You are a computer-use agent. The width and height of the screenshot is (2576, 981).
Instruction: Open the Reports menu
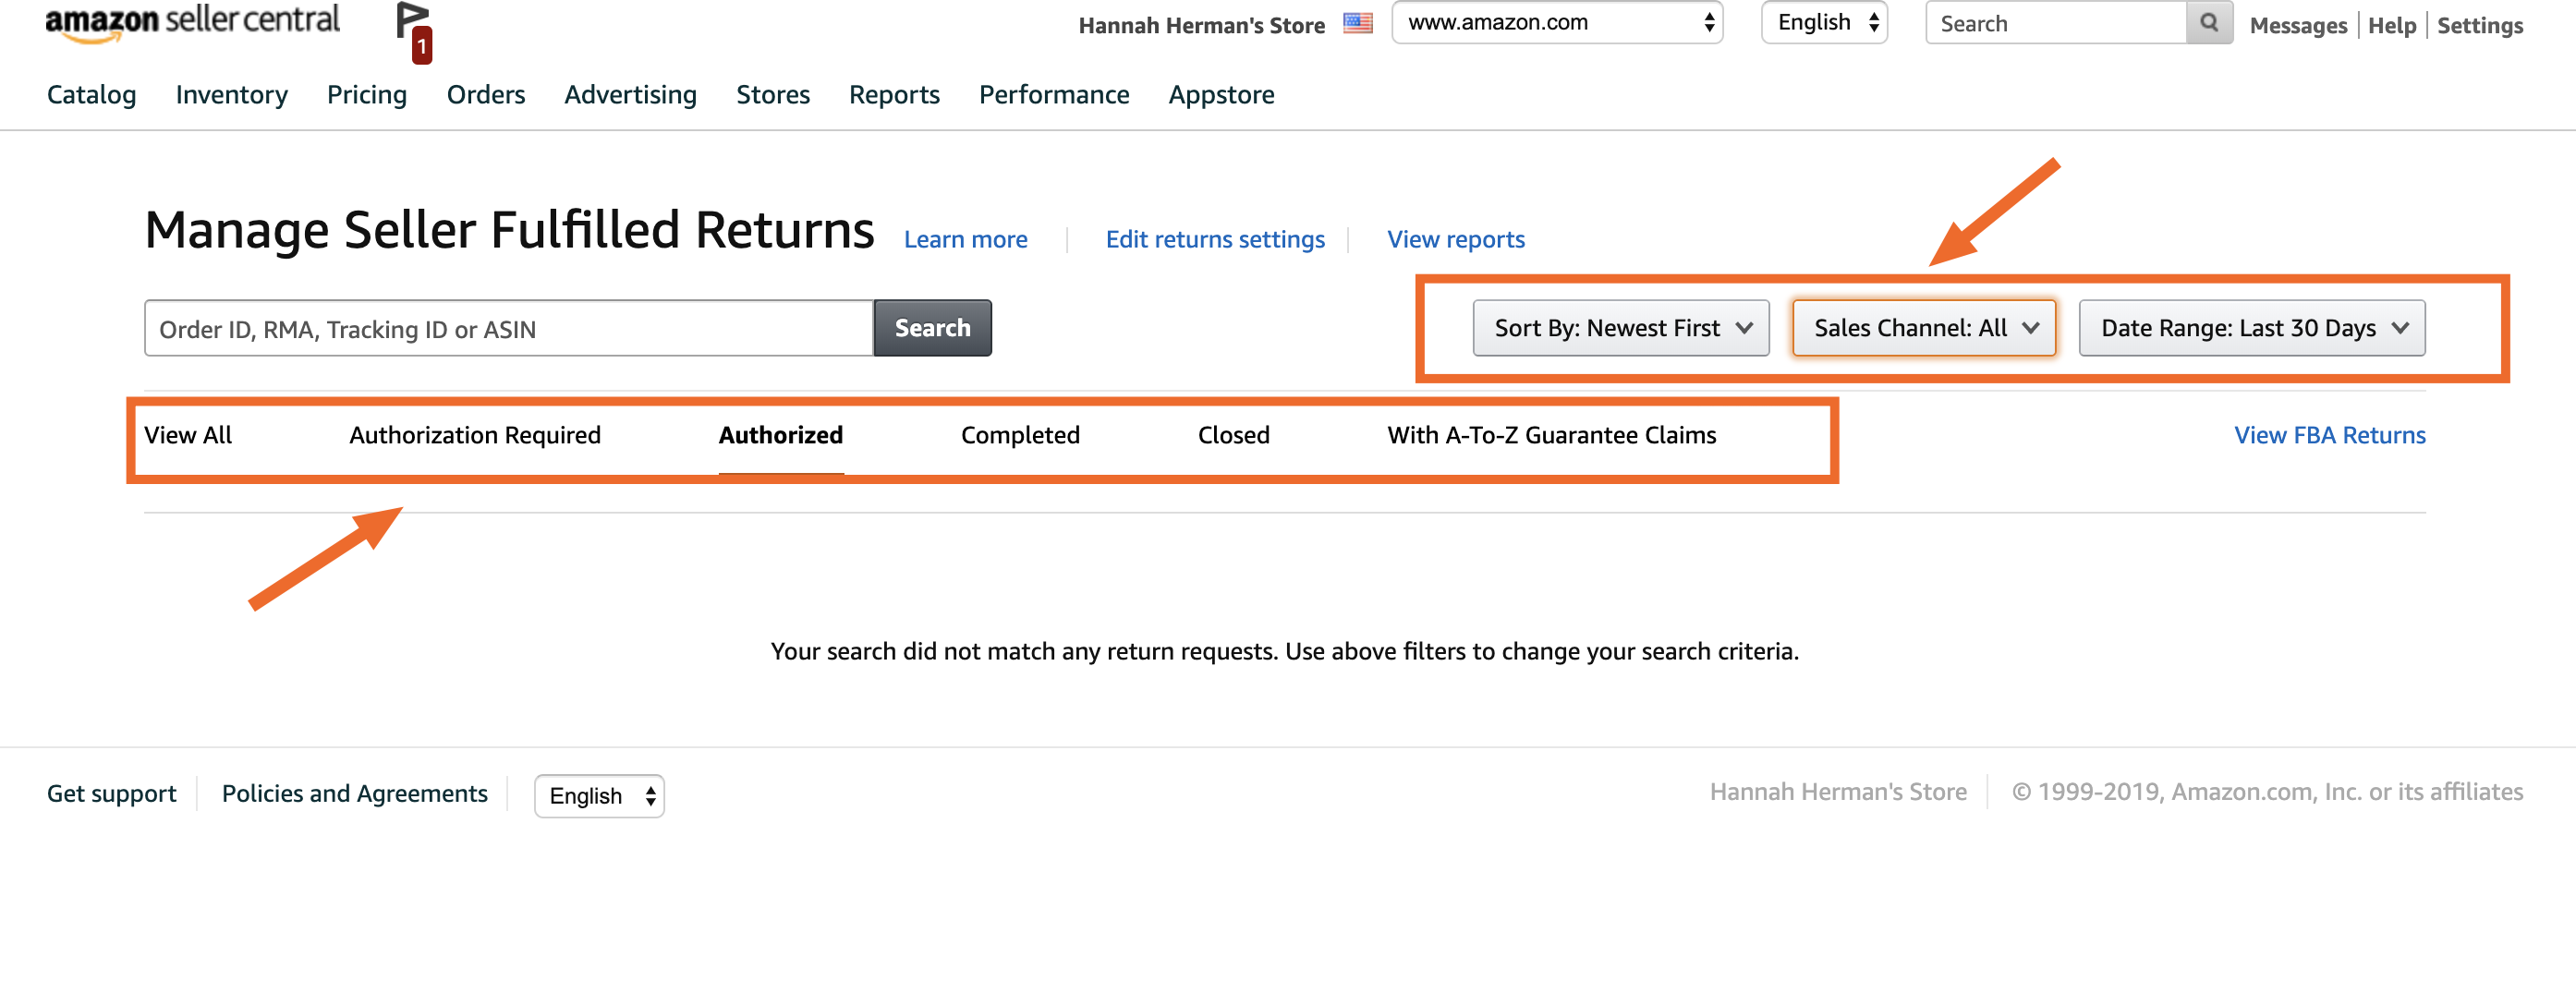click(x=894, y=94)
